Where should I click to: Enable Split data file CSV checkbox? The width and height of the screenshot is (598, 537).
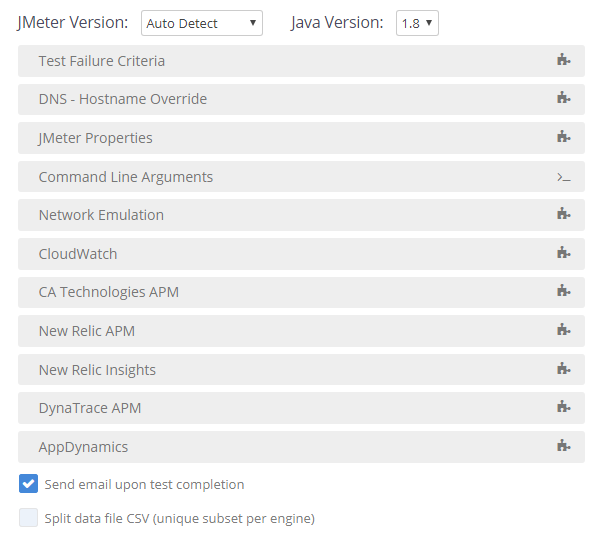coord(29,518)
